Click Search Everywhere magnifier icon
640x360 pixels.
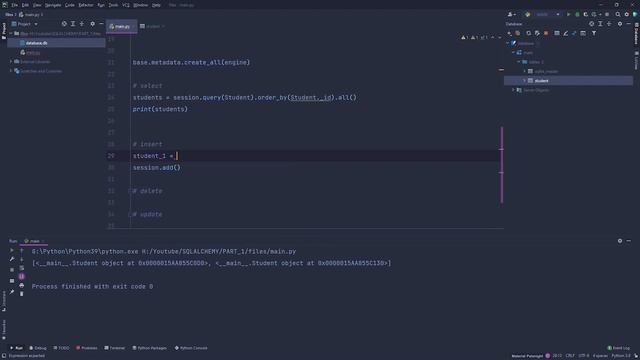(618, 14)
